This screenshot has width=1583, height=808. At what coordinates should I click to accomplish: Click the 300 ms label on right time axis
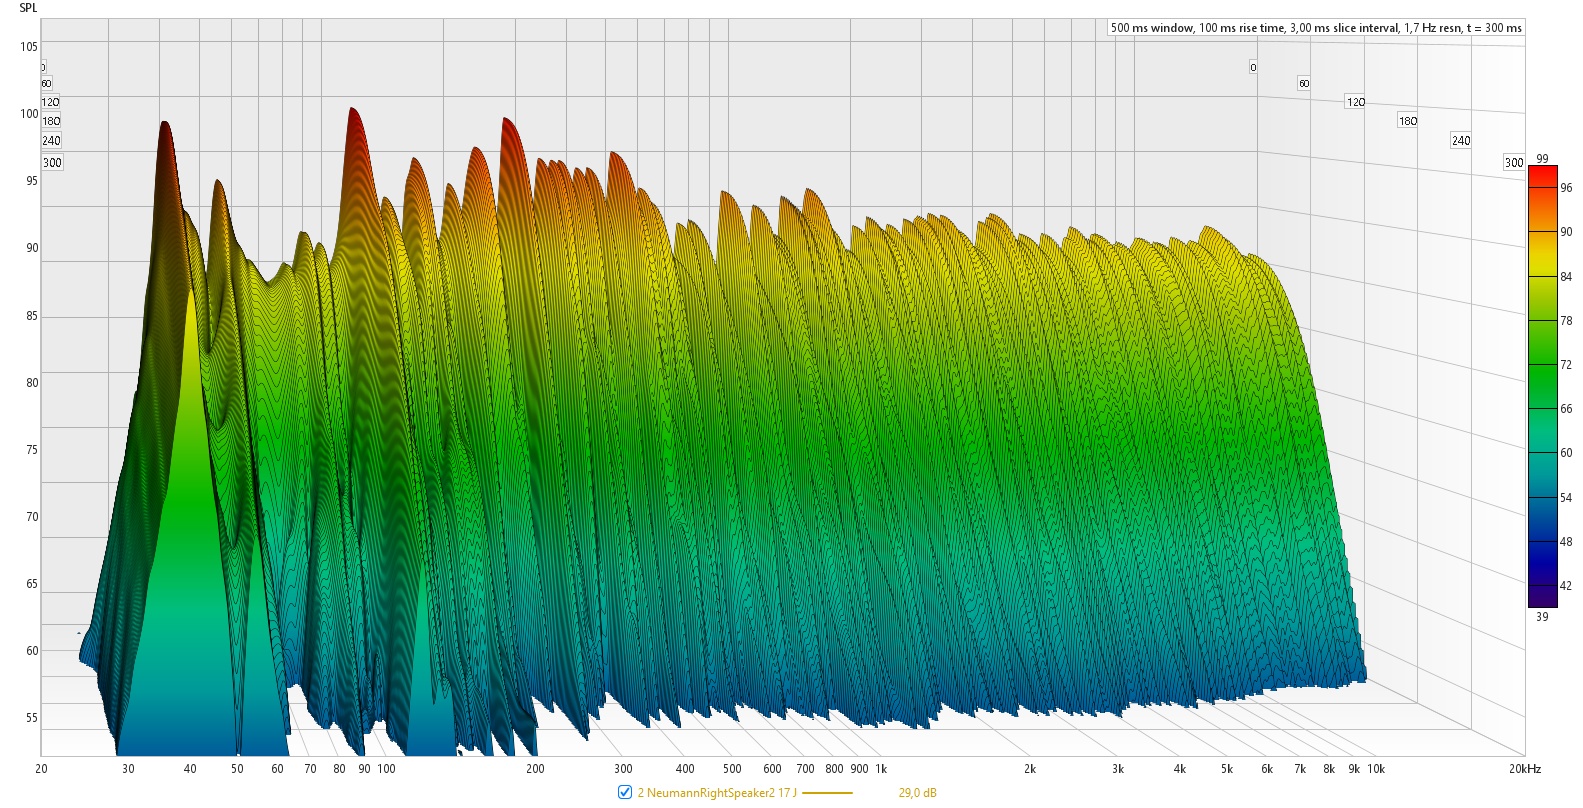click(1514, 163)
